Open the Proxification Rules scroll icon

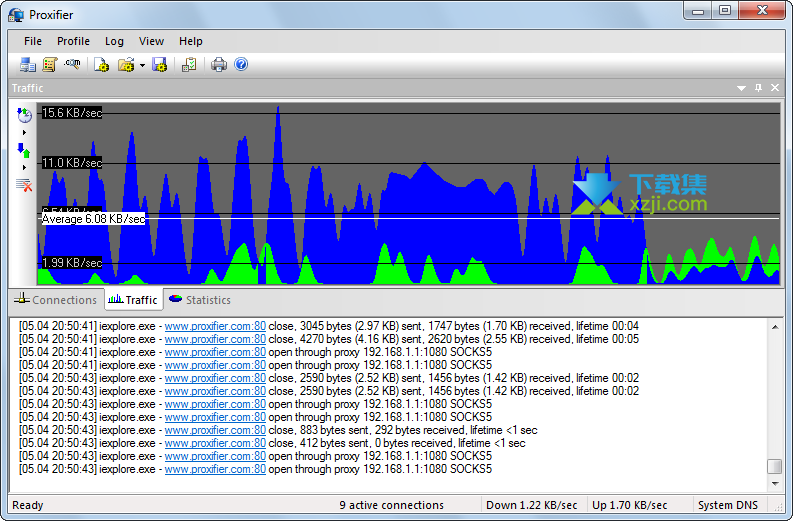coord(50,65)
